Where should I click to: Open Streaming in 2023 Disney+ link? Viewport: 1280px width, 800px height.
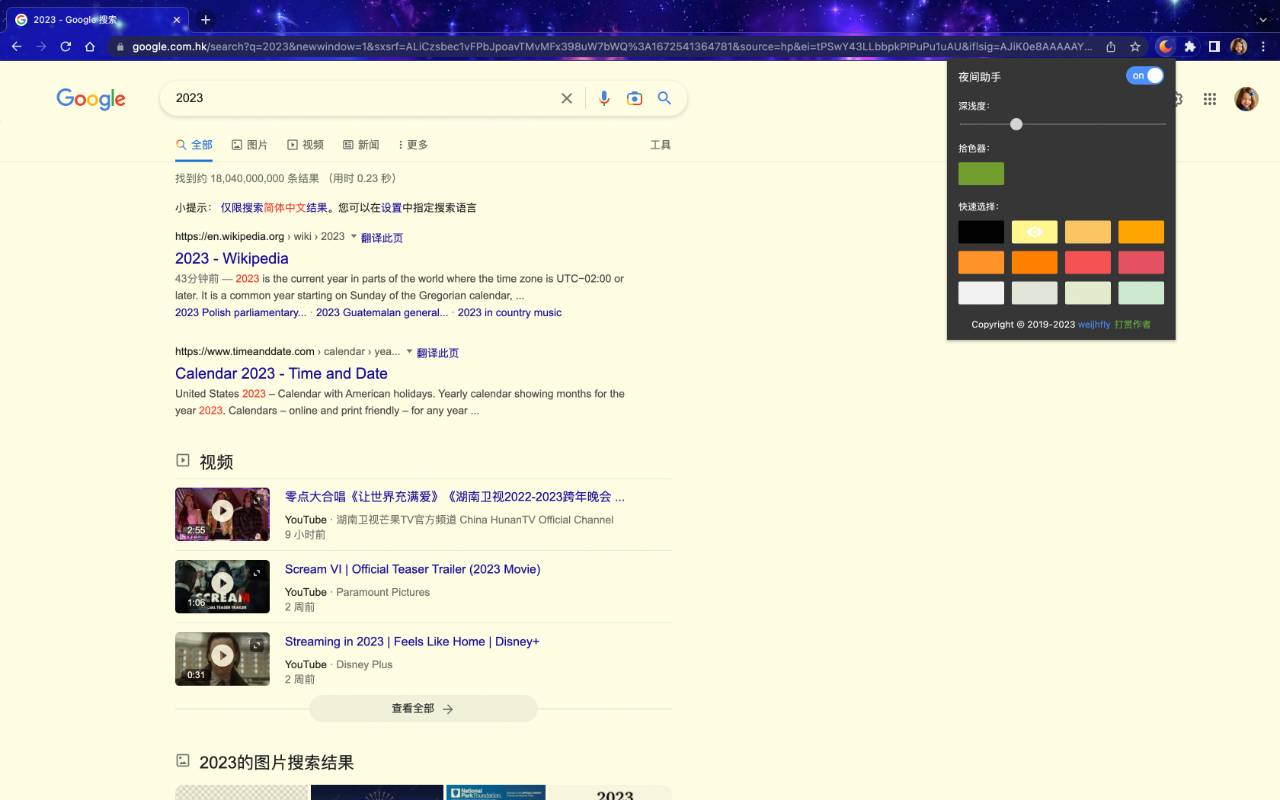pos(412,642)
